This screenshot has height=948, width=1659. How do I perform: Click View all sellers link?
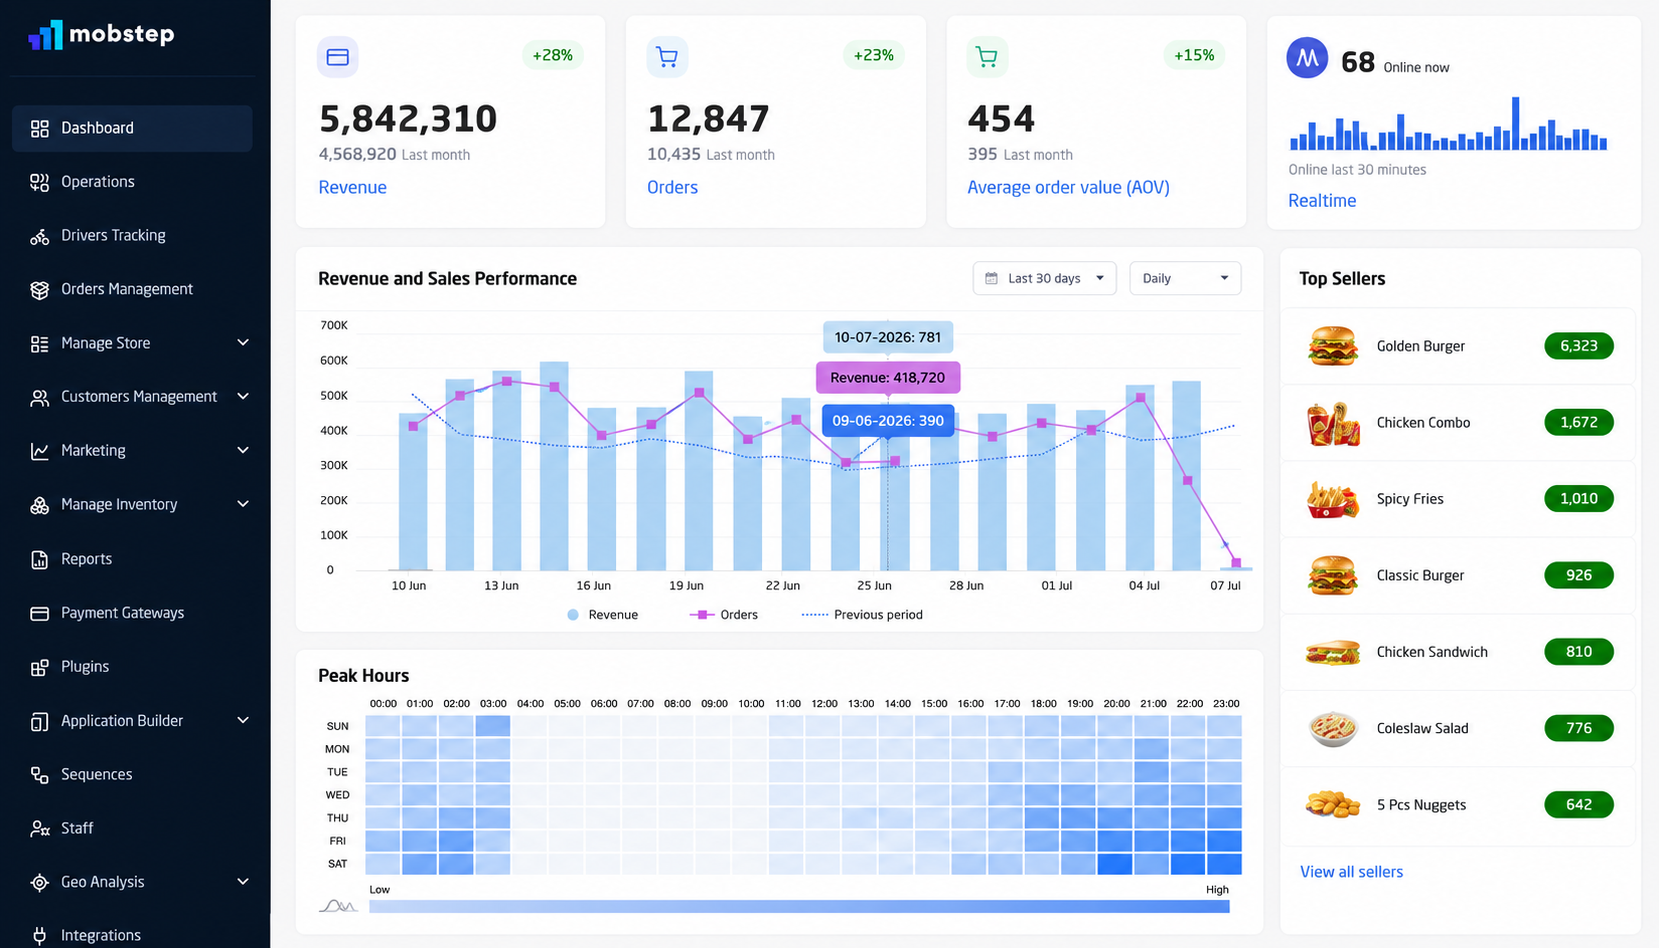pos(1351,872)
